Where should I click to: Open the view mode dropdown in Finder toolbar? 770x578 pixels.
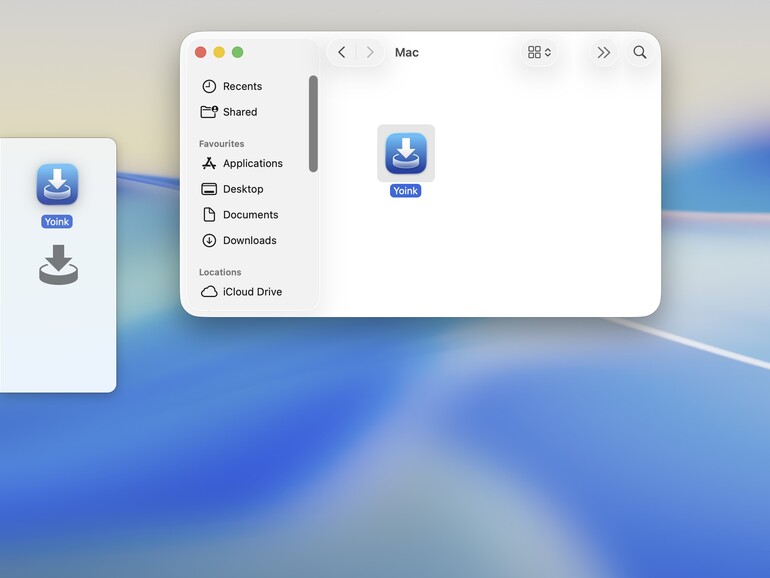point(539,52)
